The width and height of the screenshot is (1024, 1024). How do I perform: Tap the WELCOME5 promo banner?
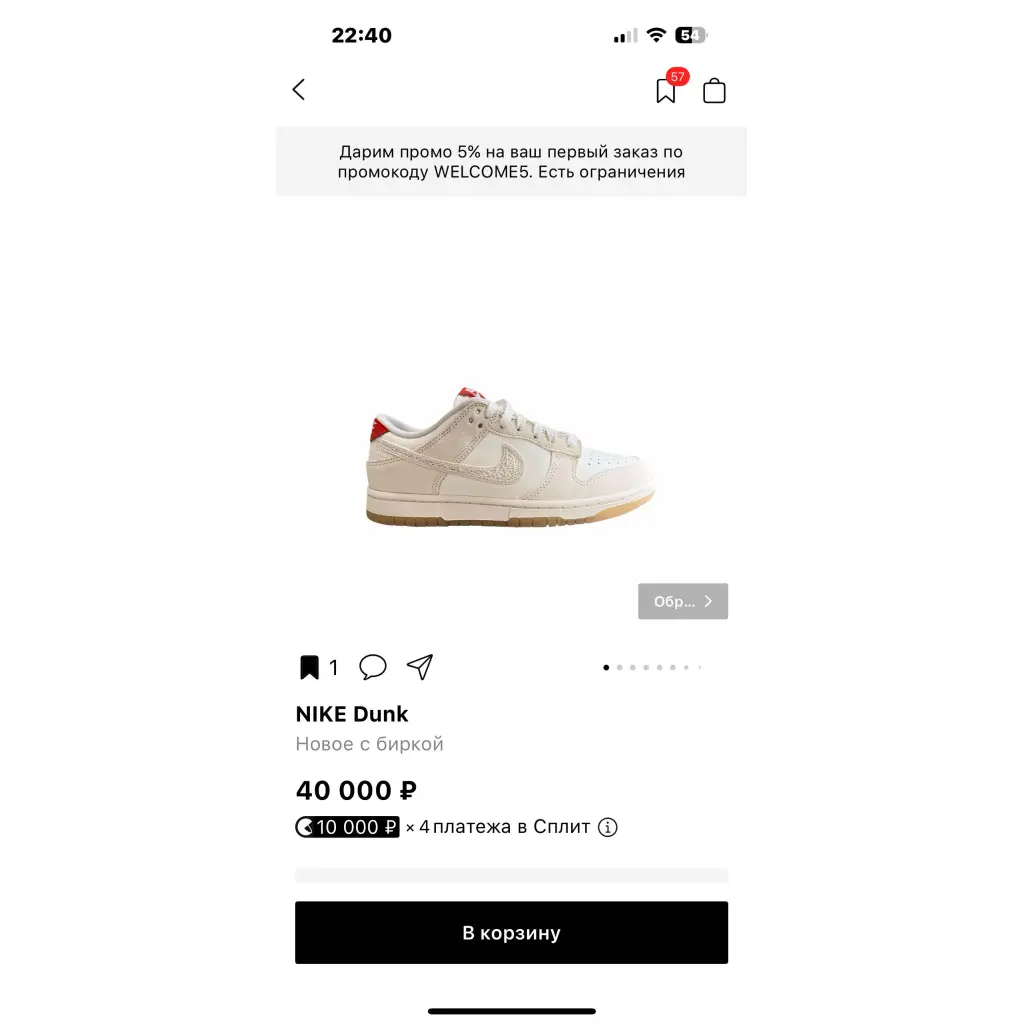click(511, 161)
